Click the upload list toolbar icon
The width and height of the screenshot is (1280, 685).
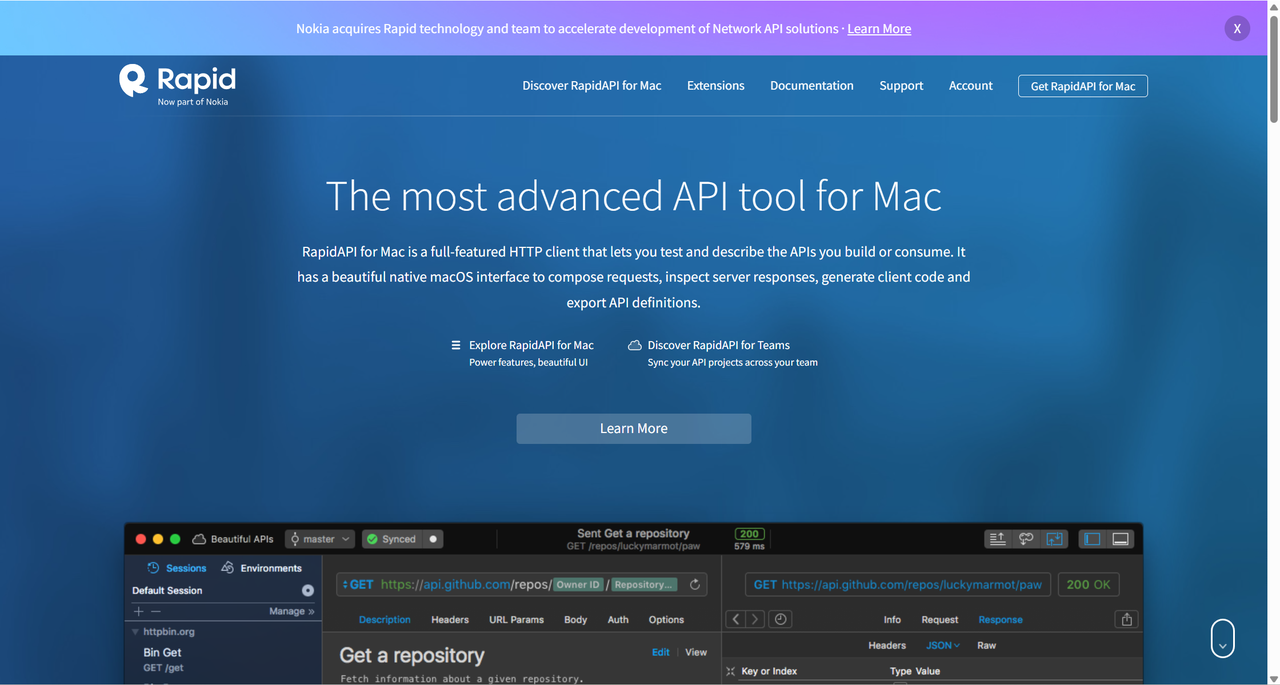point(997,539)
